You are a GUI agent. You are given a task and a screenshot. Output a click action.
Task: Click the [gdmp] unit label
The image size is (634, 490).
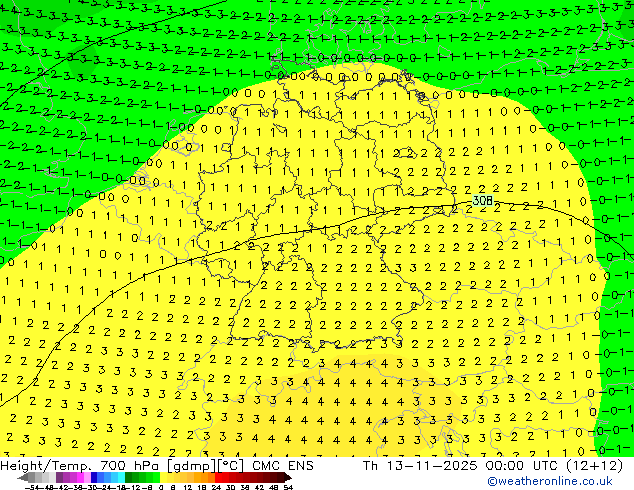192,466
